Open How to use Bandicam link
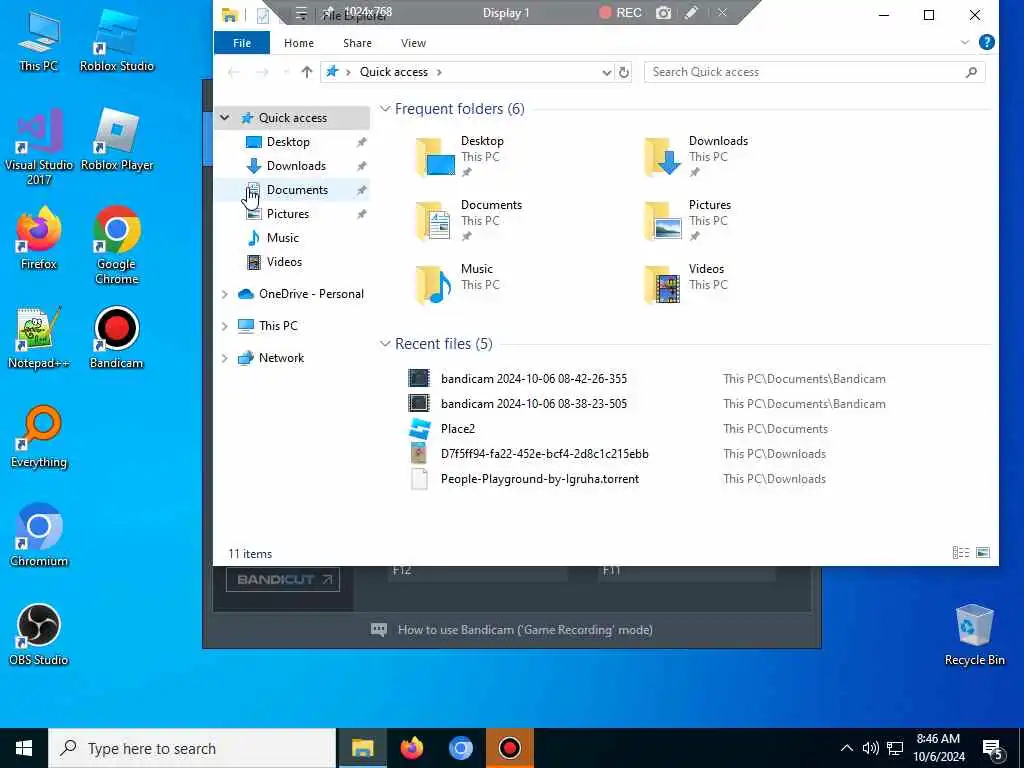The image size is (1024, 768). 524,630
